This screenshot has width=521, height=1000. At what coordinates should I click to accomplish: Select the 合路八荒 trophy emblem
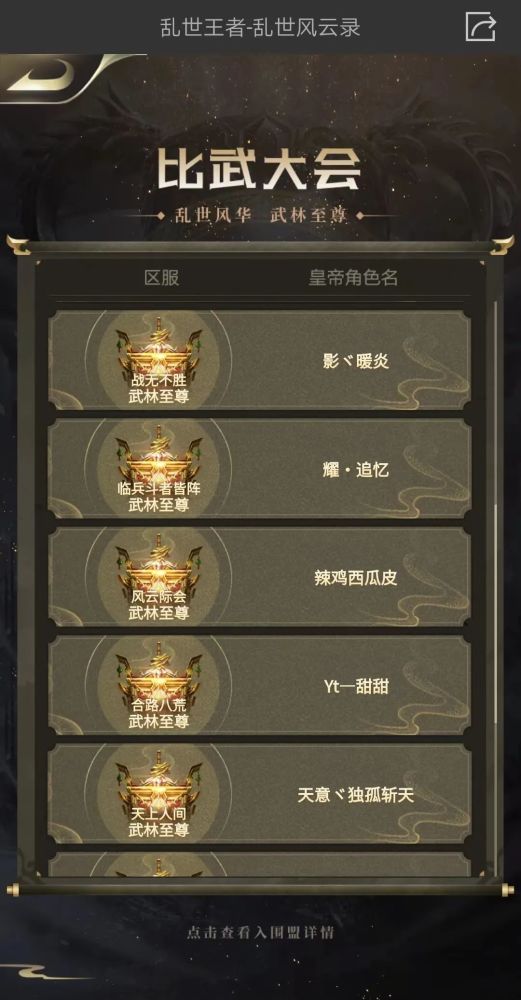(x=159, y=686)
